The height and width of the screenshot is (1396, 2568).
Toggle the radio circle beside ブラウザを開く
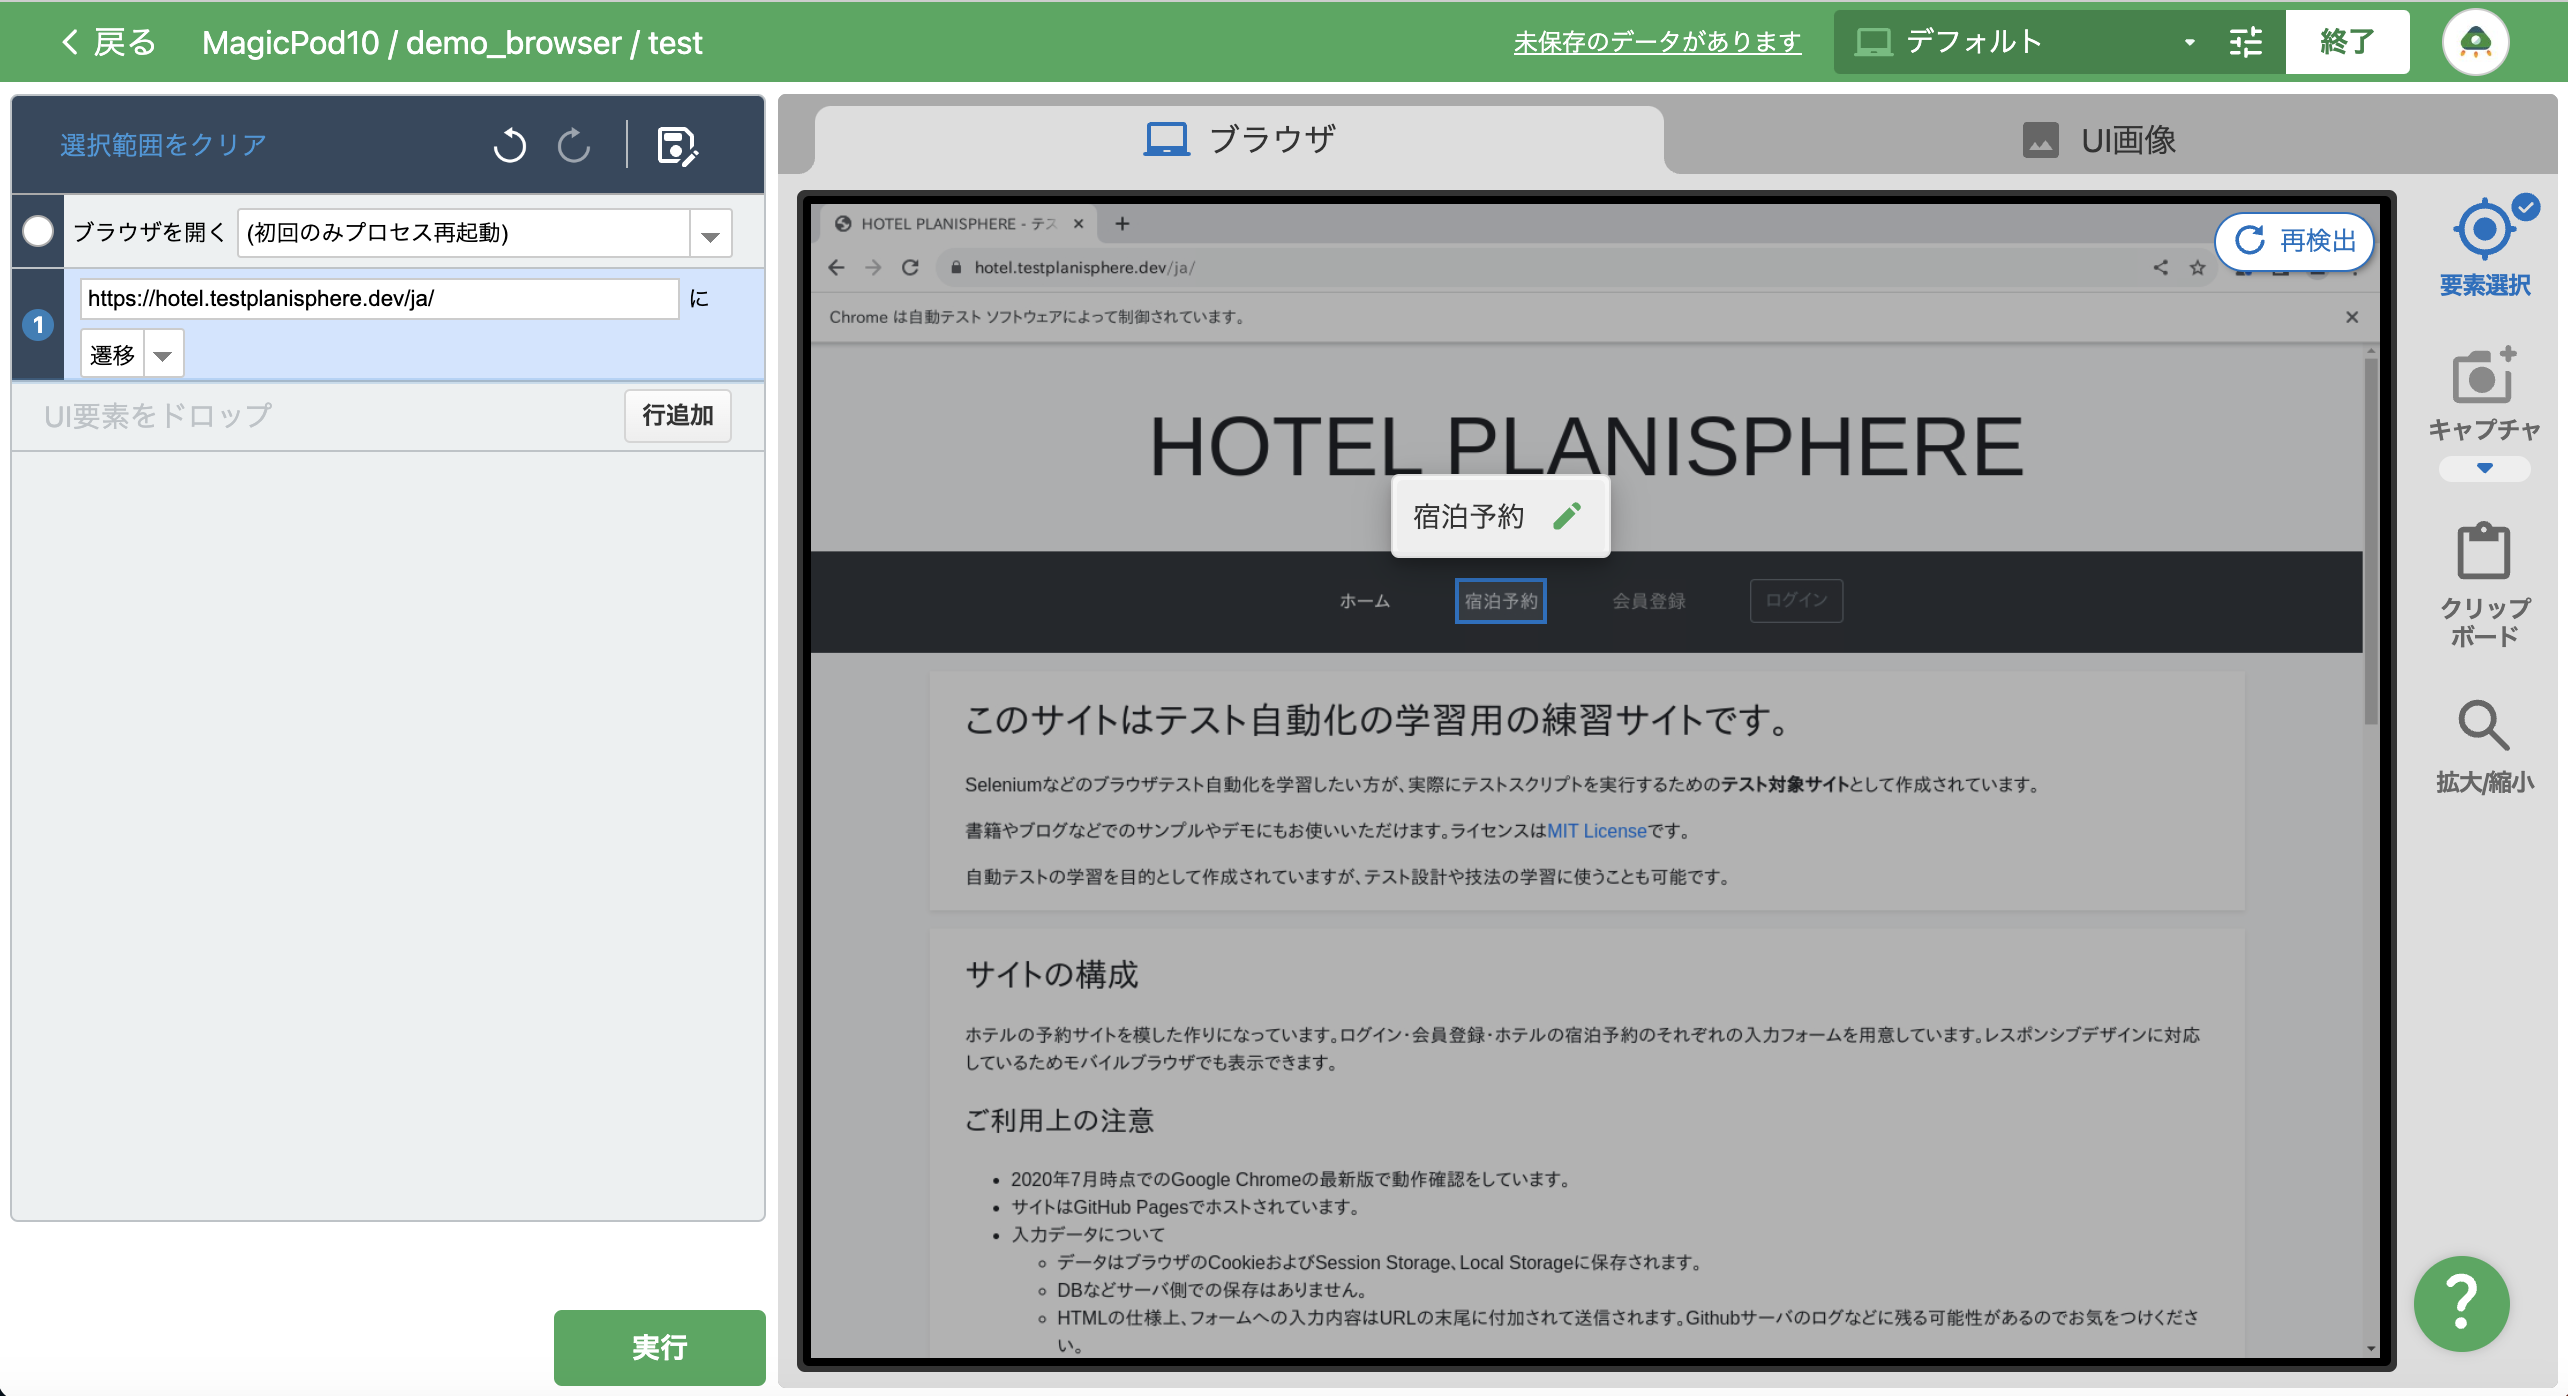tap(38, 232)
